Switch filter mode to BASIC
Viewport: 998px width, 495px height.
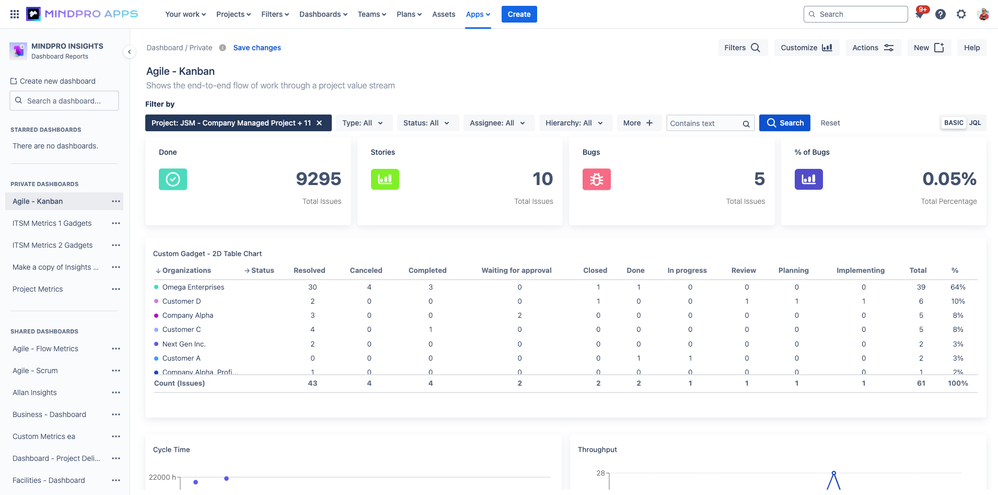pyautogui.click(x=953, y=123)
